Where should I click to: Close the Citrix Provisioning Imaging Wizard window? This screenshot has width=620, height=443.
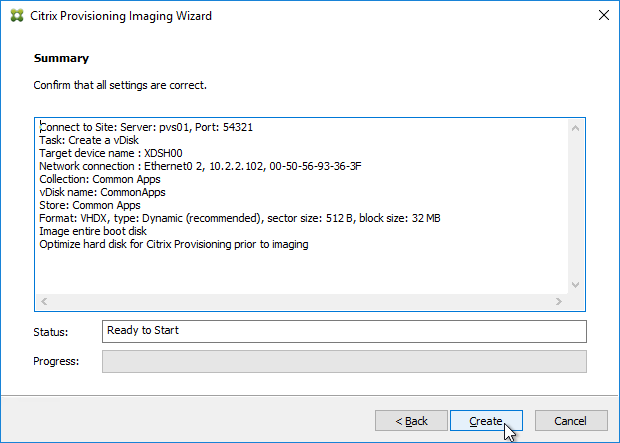[603, 15]
